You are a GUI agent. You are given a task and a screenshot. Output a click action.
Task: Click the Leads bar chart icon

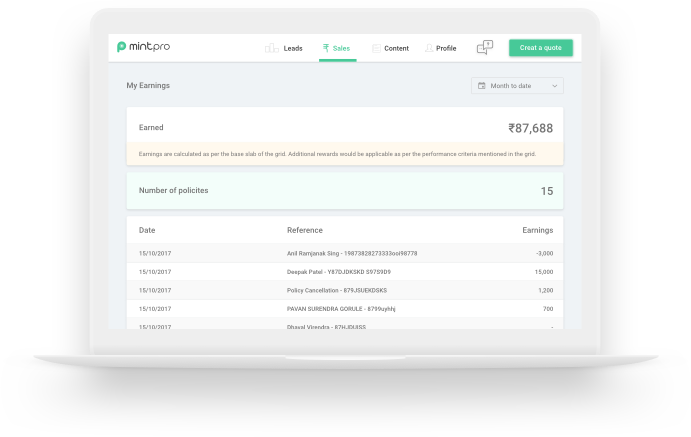point(271,48)
